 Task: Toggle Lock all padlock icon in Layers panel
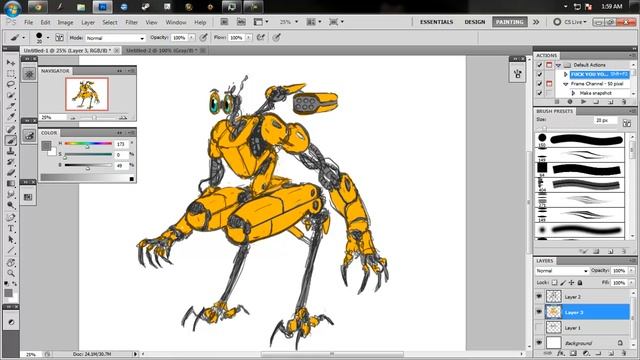(580, 282)
